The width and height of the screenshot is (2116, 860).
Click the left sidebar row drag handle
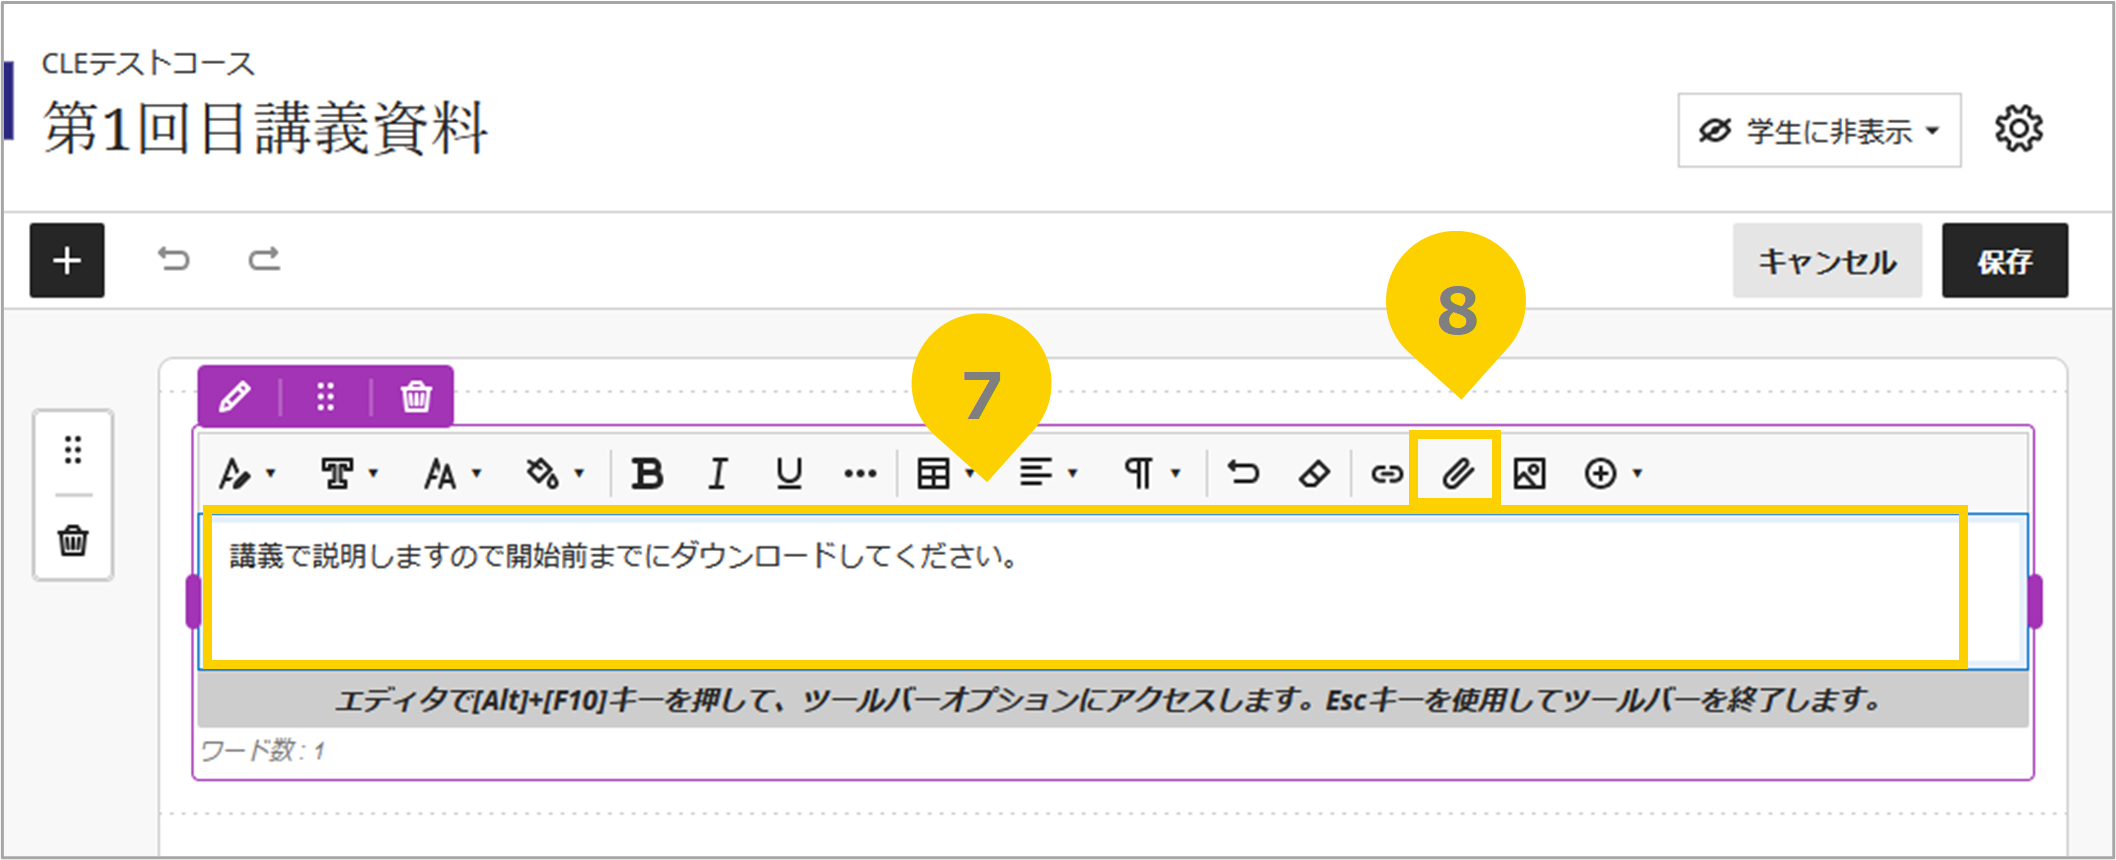[x=73, y=450]
